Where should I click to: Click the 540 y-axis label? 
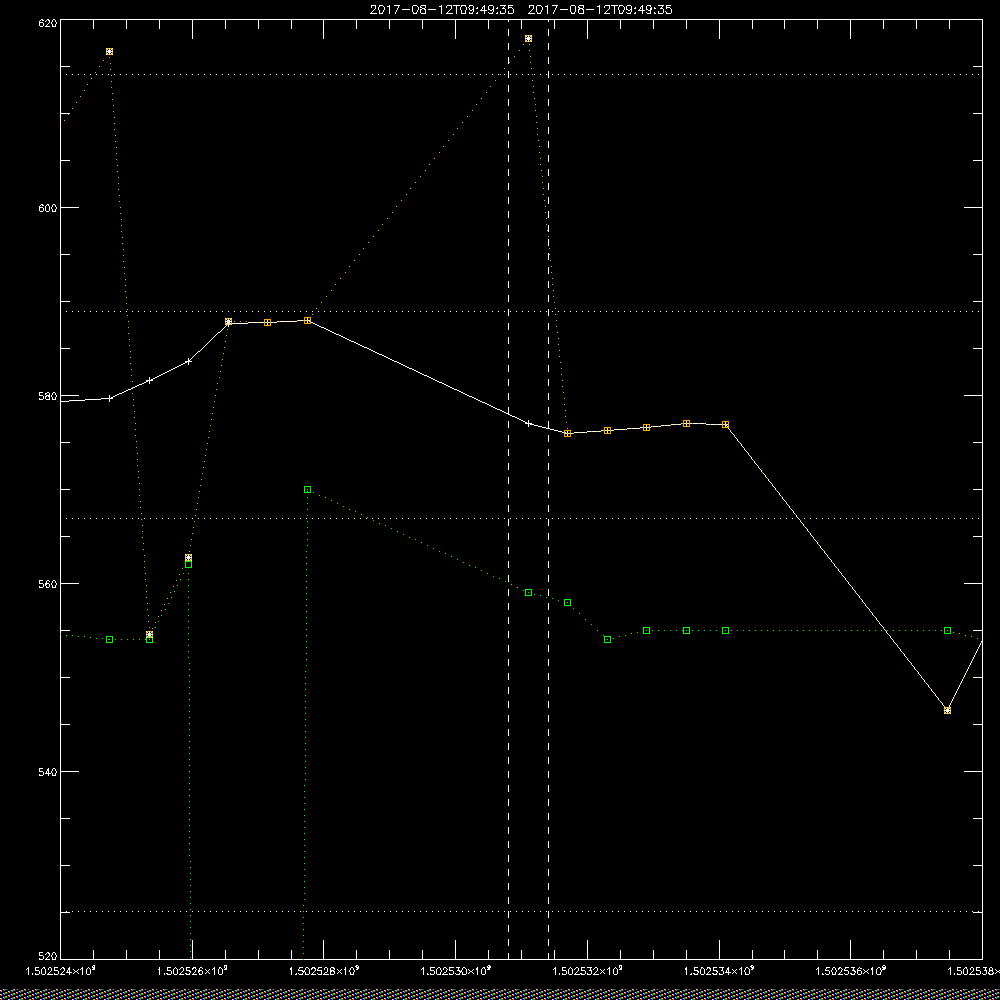(48, 772)
